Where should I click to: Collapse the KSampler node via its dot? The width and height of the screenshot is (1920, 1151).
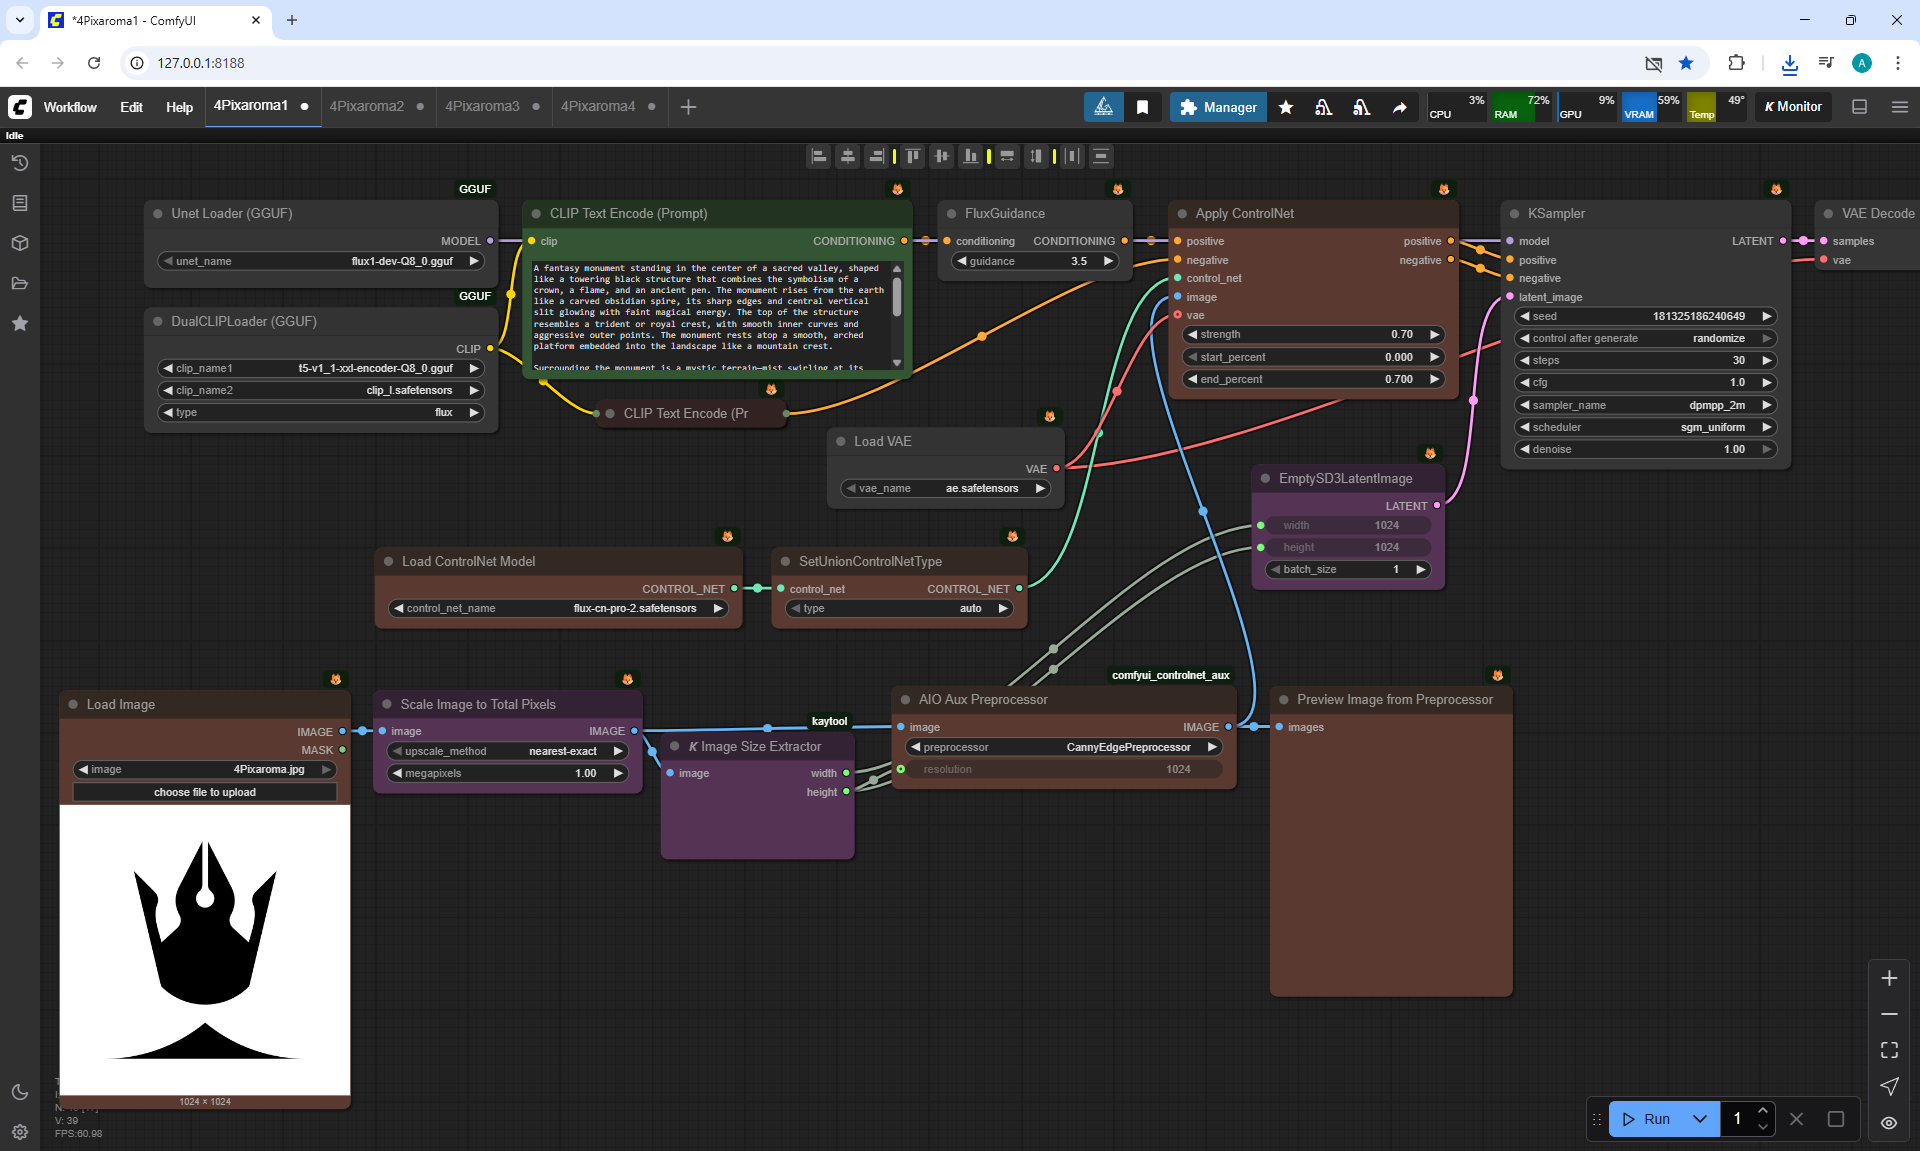point(1515,214)
